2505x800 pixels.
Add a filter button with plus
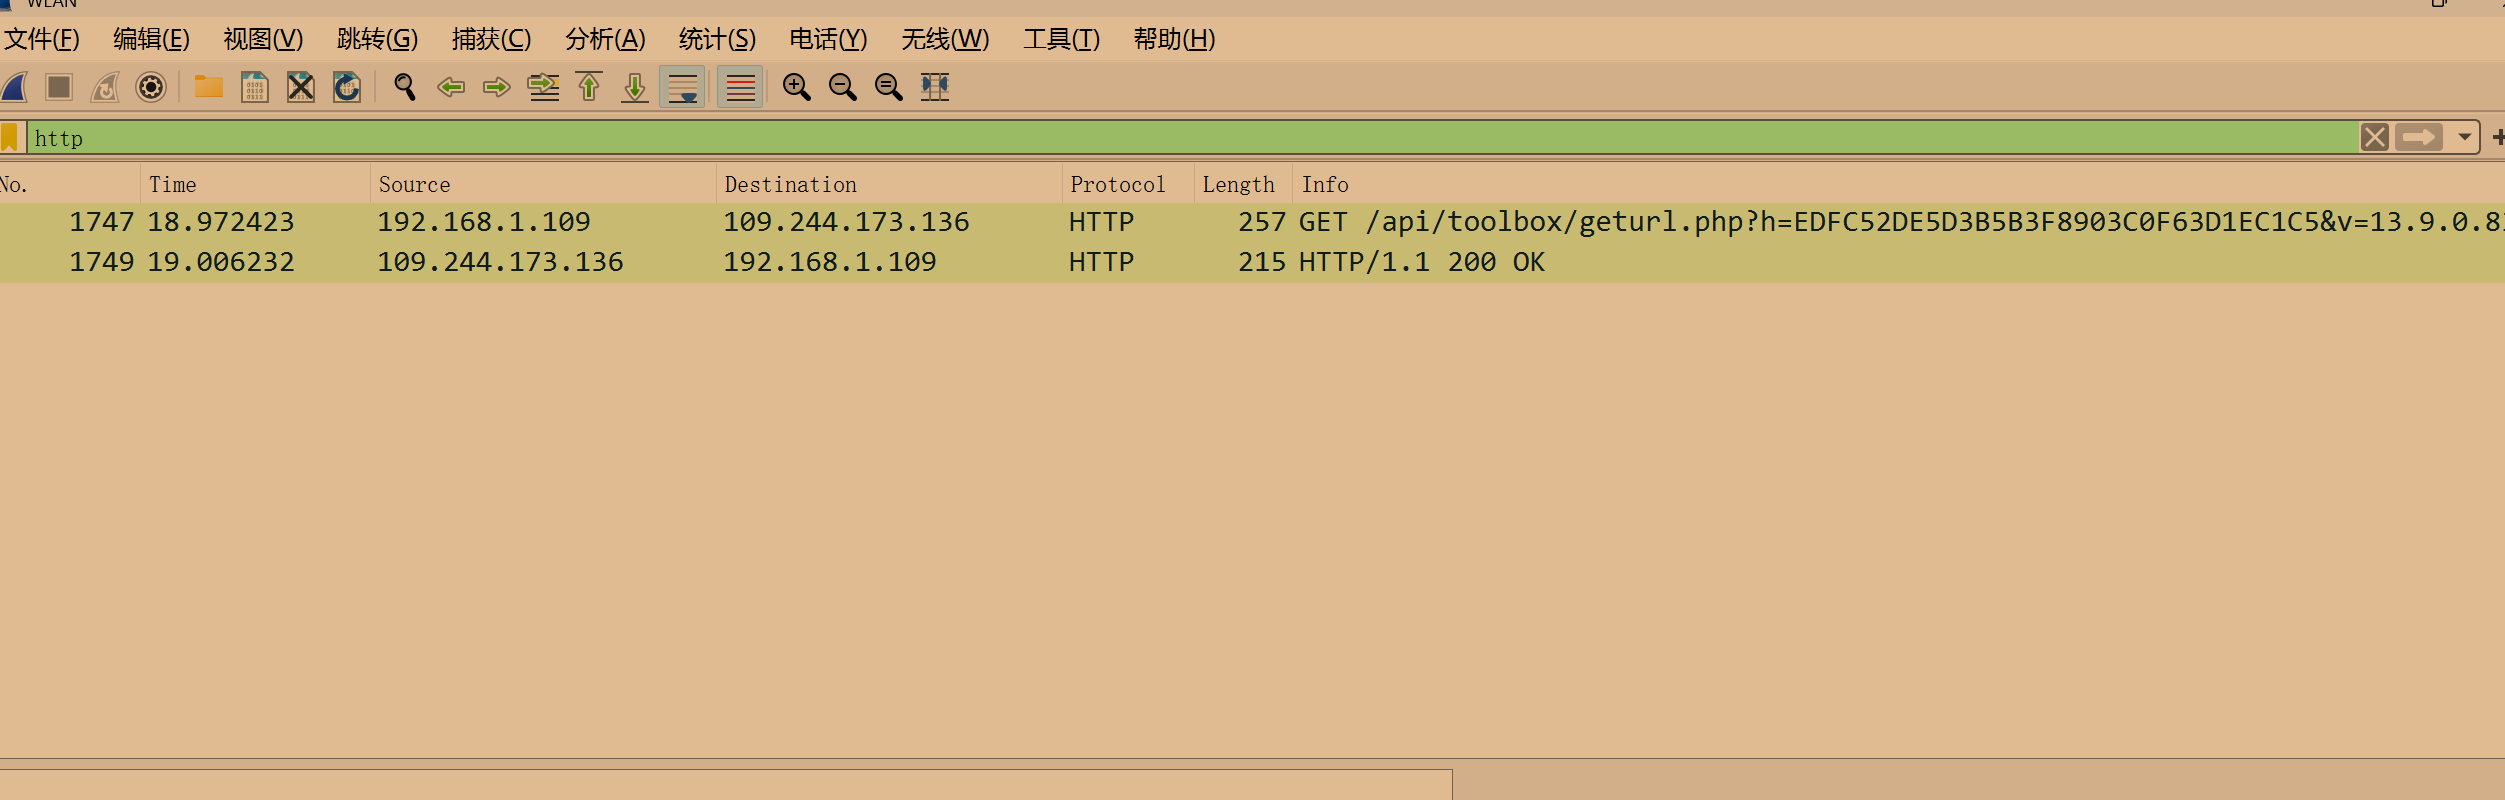point(2497,137)
